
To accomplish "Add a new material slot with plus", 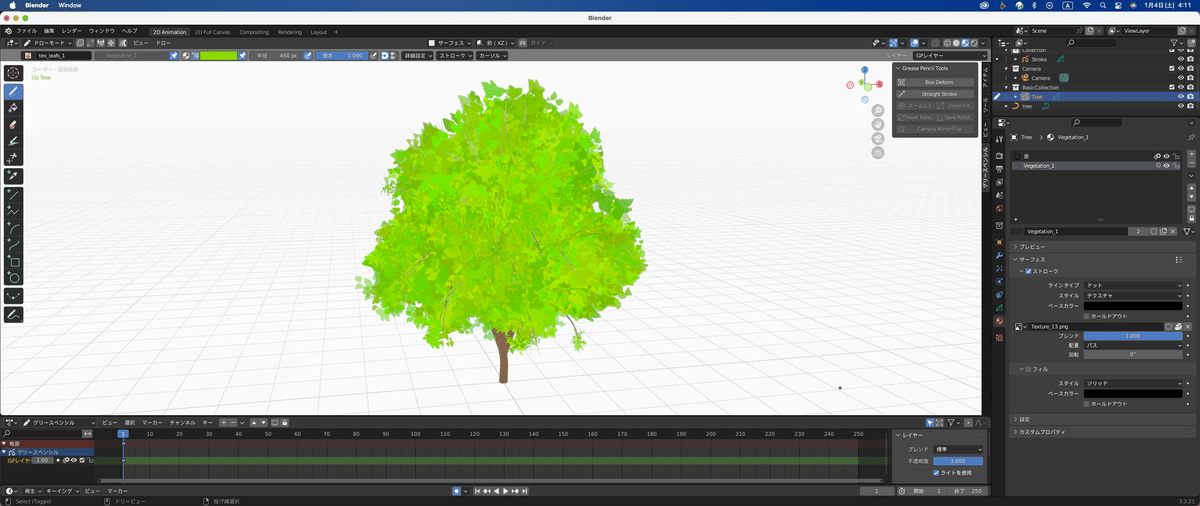I will 1191,156.
